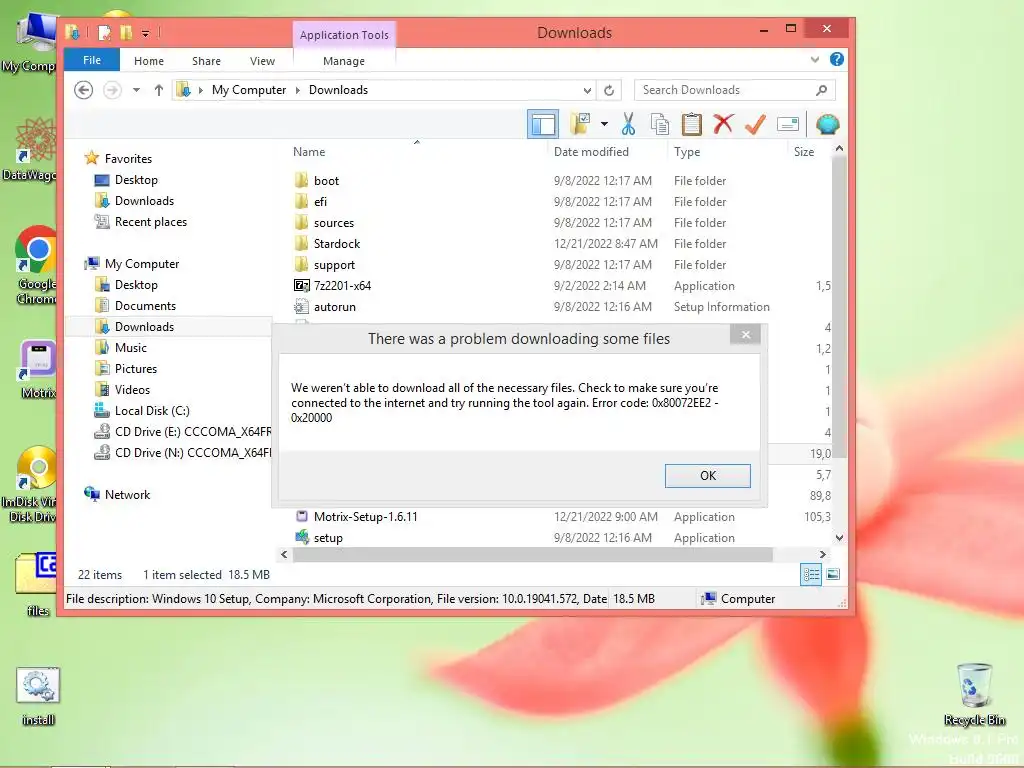This screenshot has height=768, width=1024.
Task: Select the Stardock folder
Action: [x=336, y=244]
